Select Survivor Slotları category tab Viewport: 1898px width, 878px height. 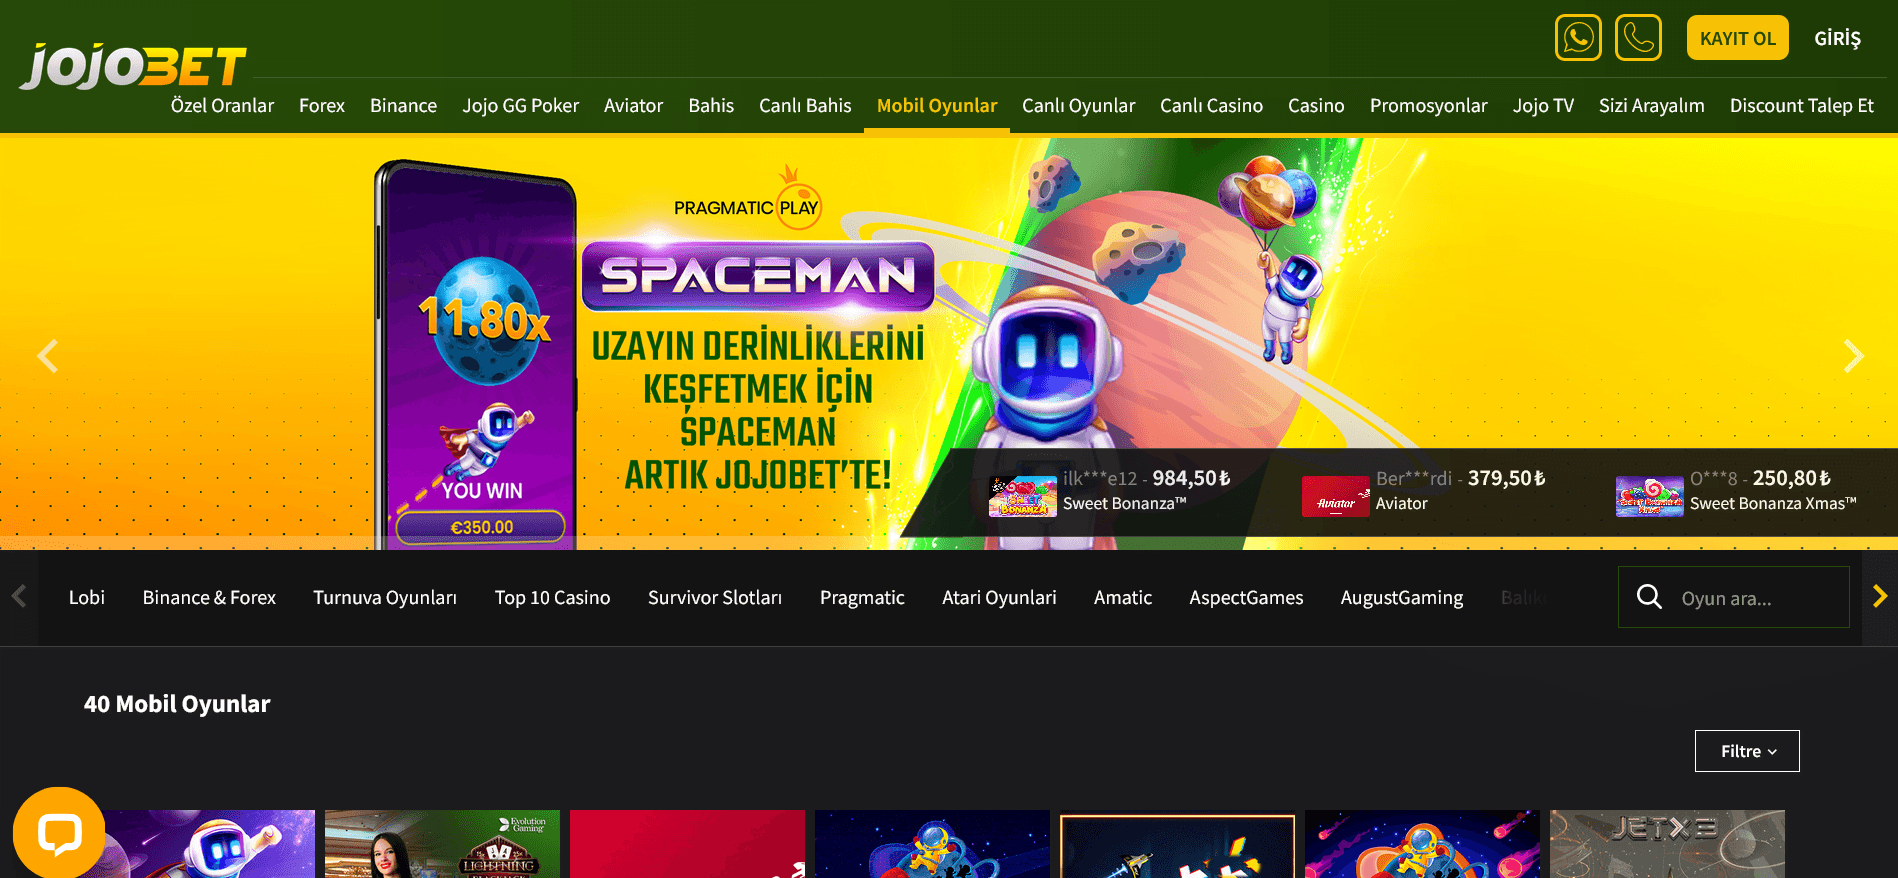[x=715, y=597]
